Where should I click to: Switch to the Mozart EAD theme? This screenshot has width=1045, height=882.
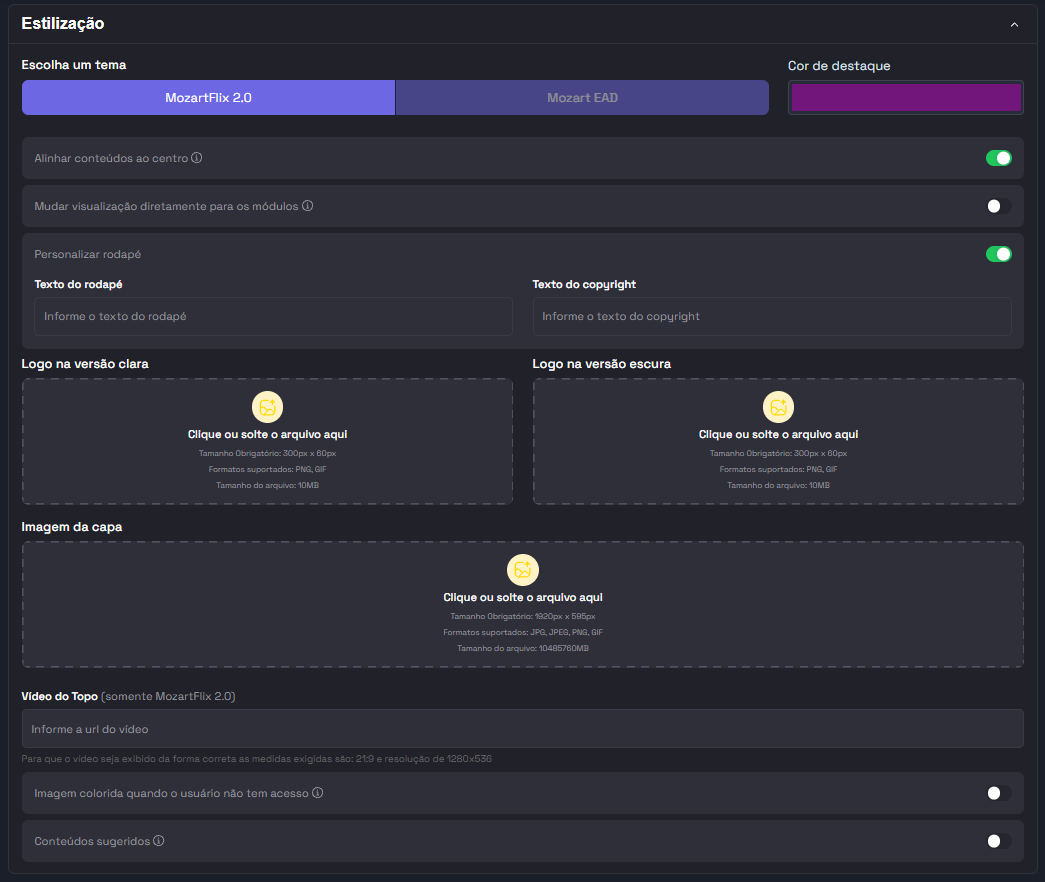[x=582, y=98]
